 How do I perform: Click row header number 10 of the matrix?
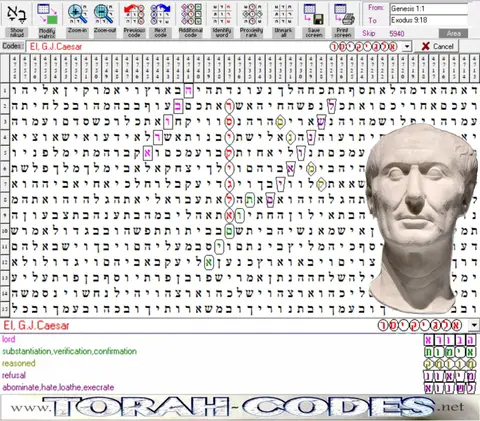(x=5, y=231)
